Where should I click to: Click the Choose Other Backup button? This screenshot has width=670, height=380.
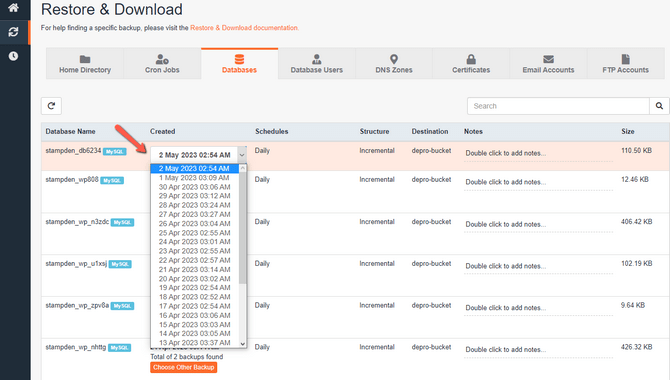click(184, 367)
